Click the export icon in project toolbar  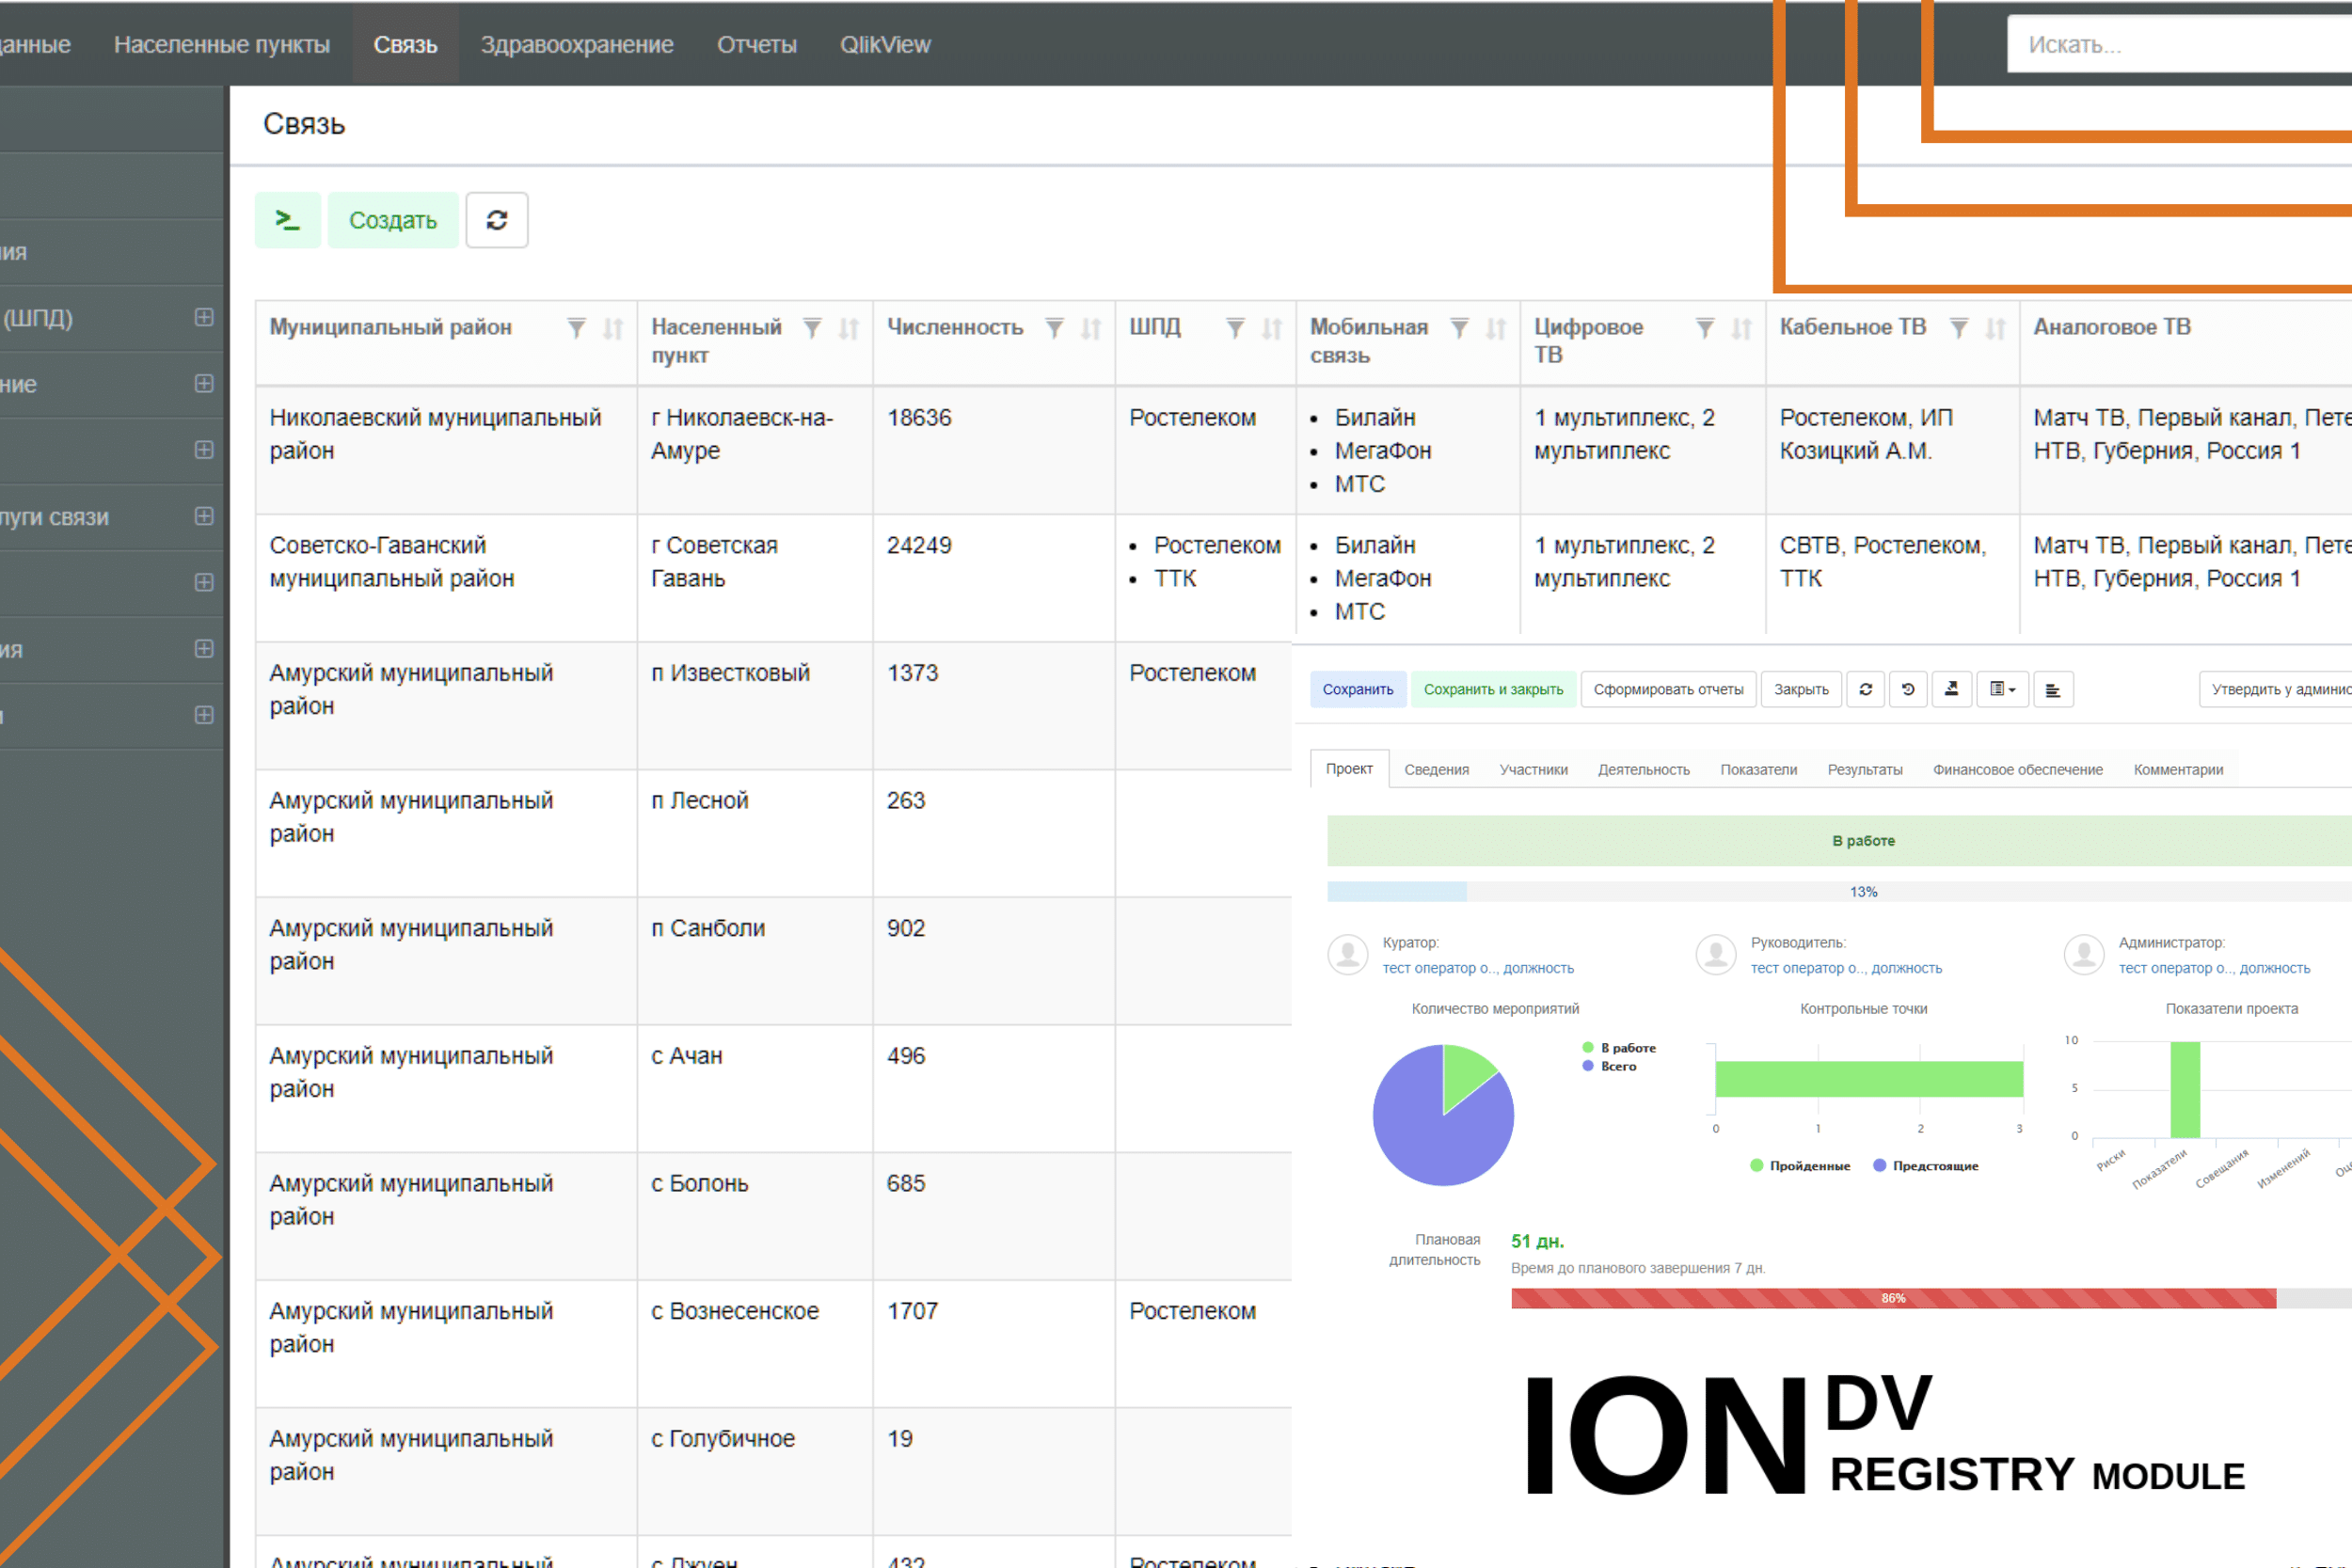1951,689
